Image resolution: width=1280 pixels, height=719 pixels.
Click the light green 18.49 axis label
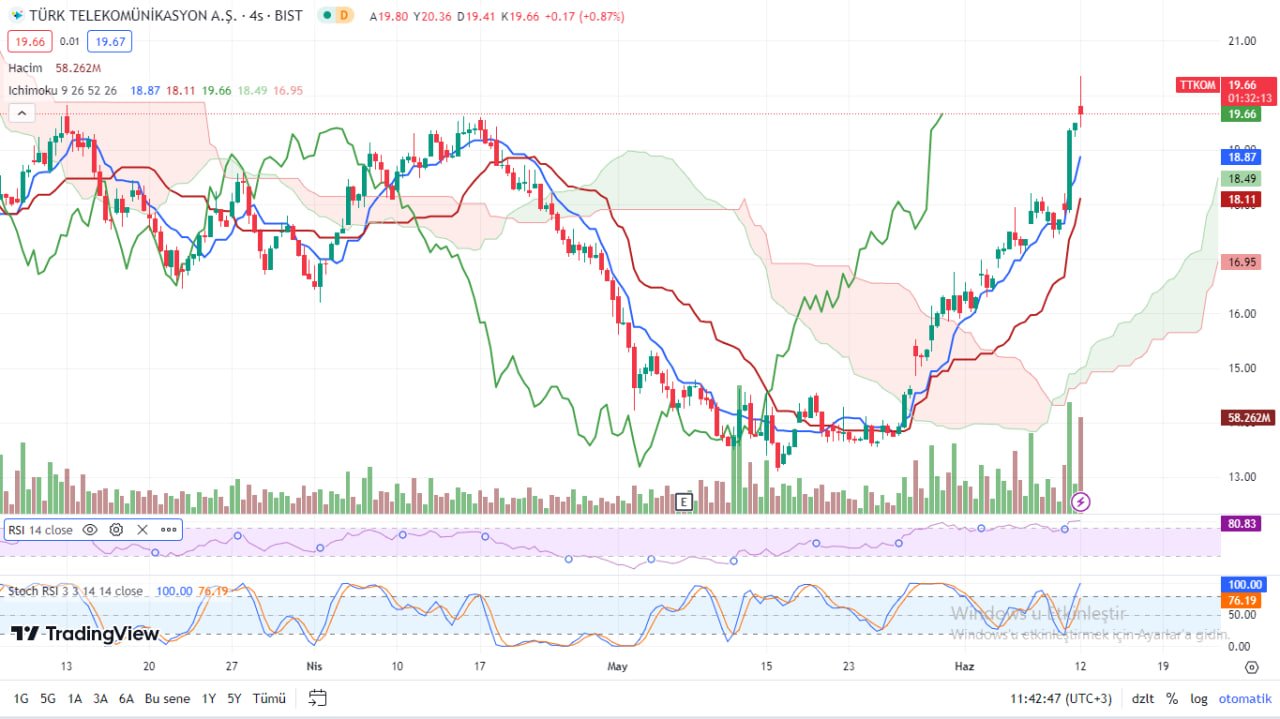coord(1242,178)
